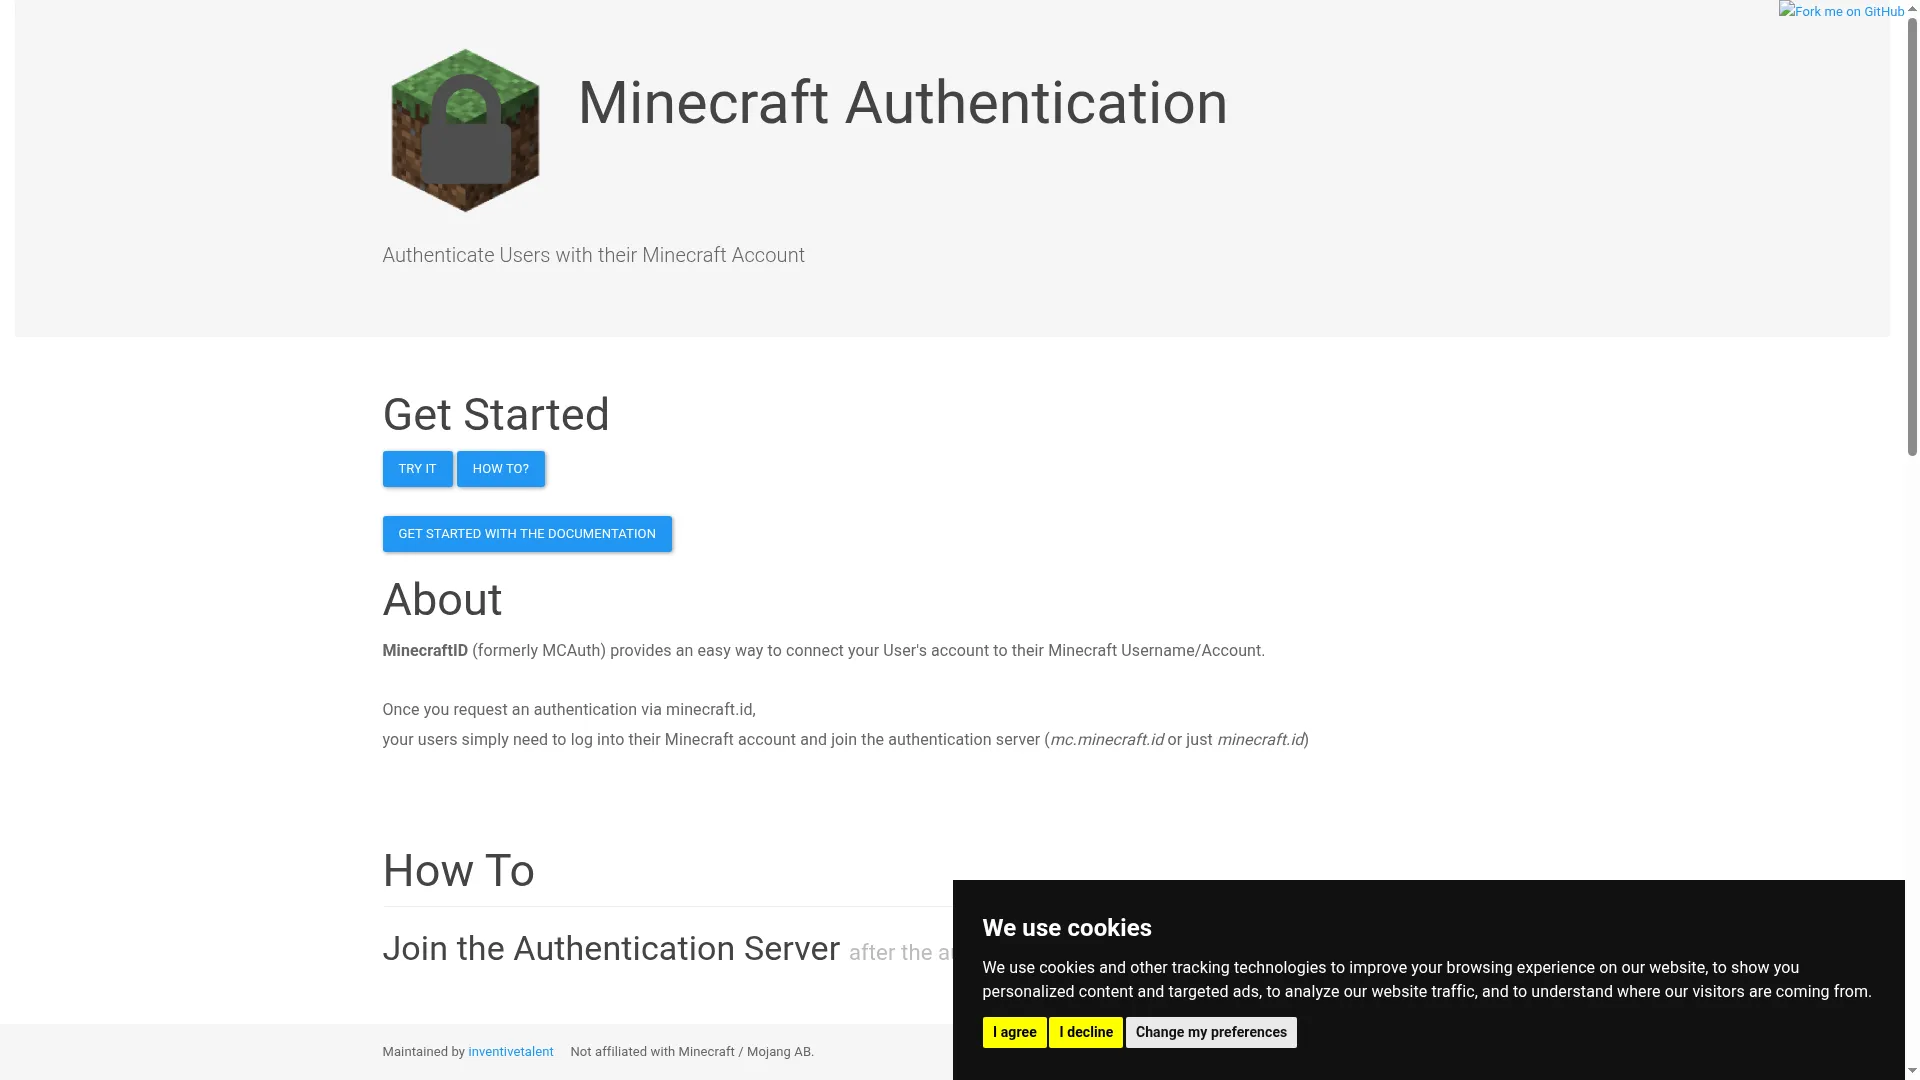This screenshot has height=1080, width=1920.
Task: Click the We use cookies title
Action: [1067, 928]
